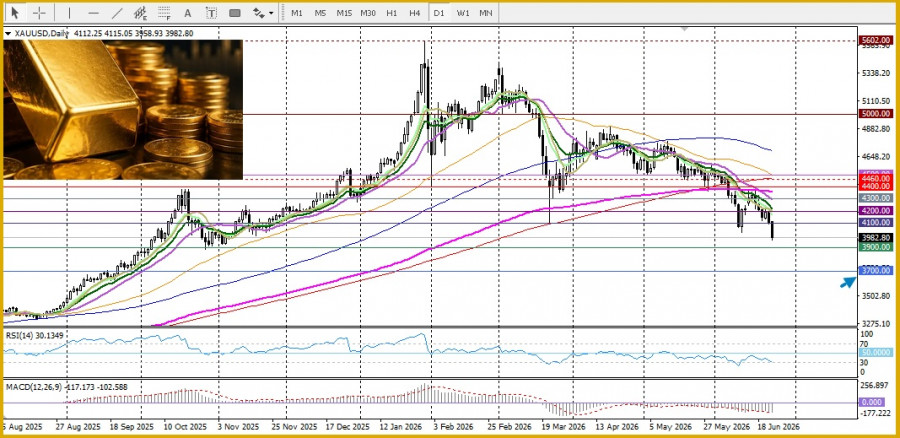Pick the Equidistant Channel tool
Screen dimensions: 900x438
pyautogui.click(x=140, y=13)
